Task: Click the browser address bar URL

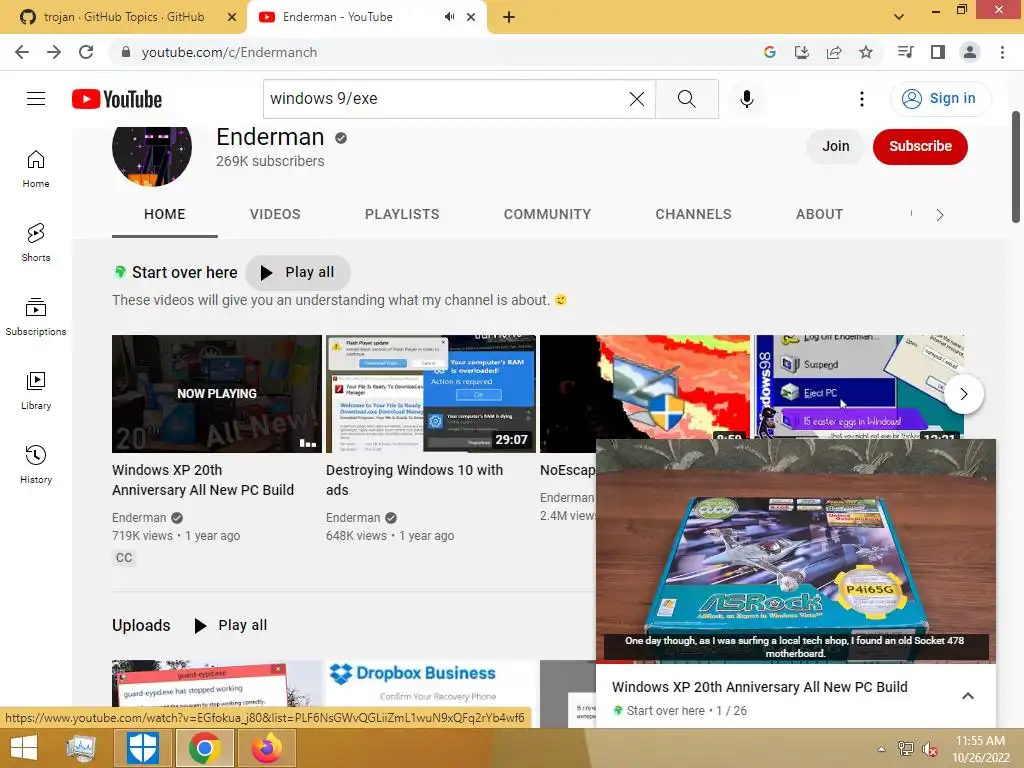Action: [x=229, y=52]
